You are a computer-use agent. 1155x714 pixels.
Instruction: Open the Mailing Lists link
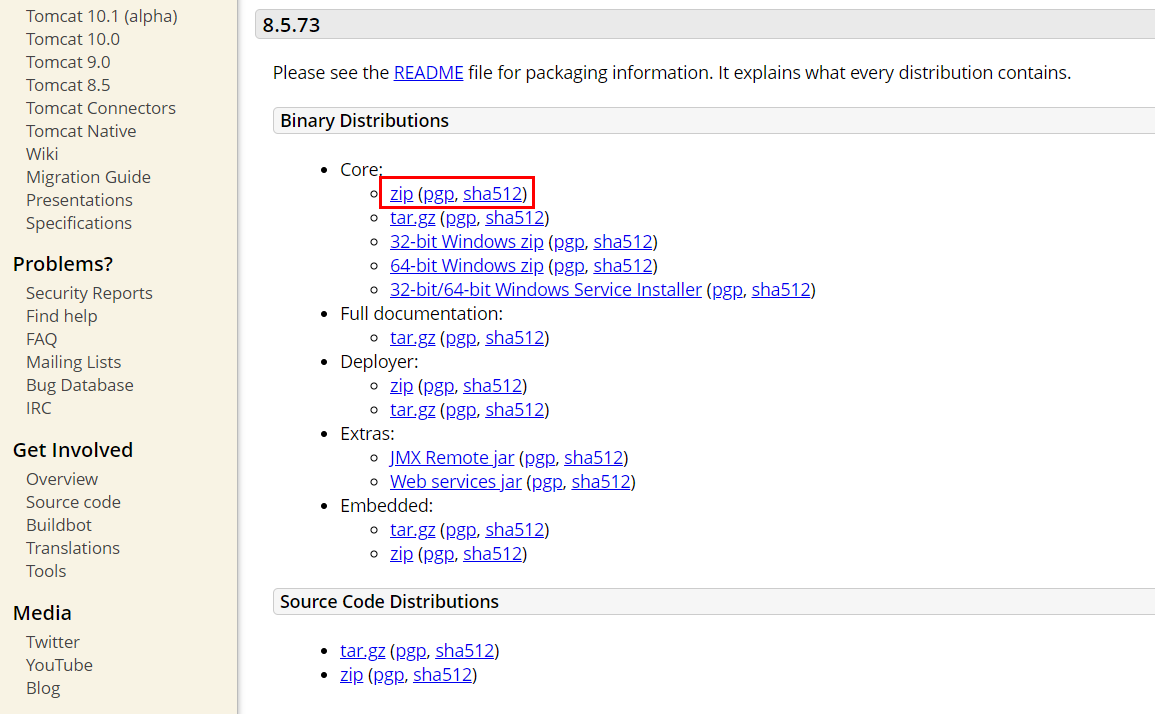click(74, 362)
